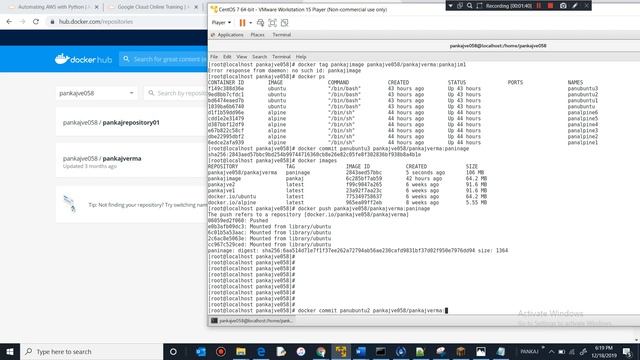The width and height of the screenshot is (640, 360).
Task: Stop the screen recording with red square
Action: point(550,6)
